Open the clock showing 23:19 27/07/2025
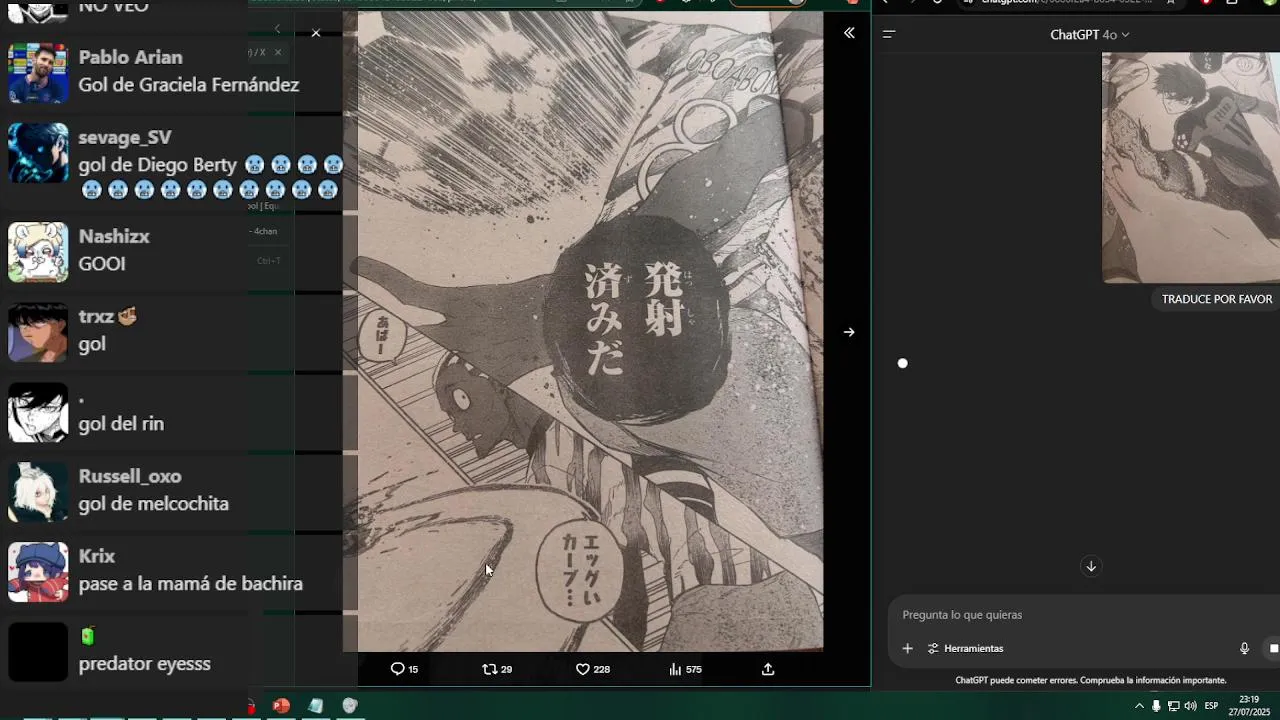1280x720 pixels. [x=1249, y=705]
